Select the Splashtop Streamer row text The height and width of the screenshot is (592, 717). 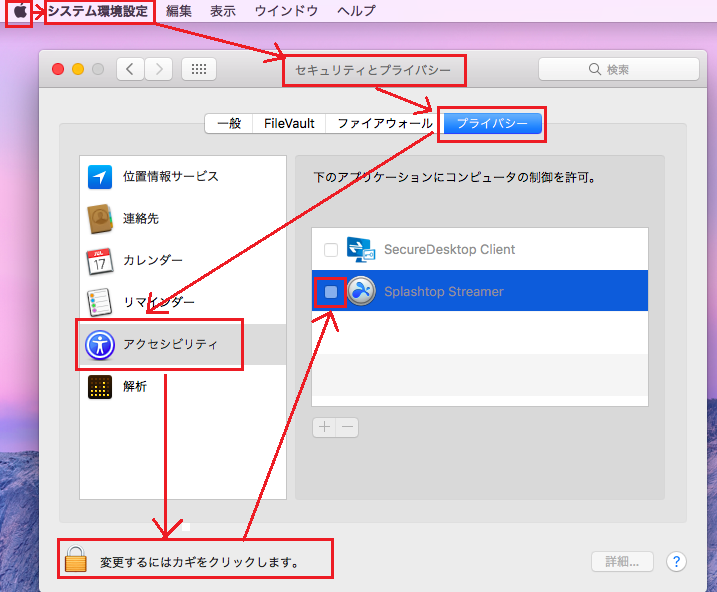[444, 292]
